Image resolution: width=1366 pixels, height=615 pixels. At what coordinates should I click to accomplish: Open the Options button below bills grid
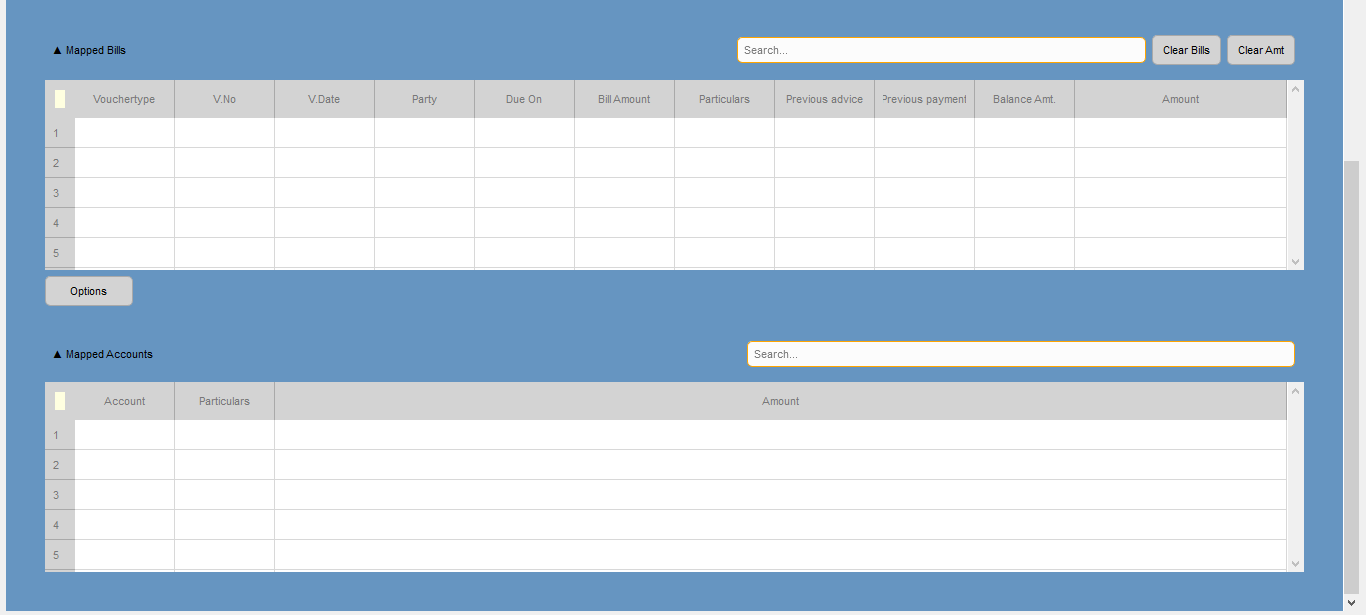point(88,291)
